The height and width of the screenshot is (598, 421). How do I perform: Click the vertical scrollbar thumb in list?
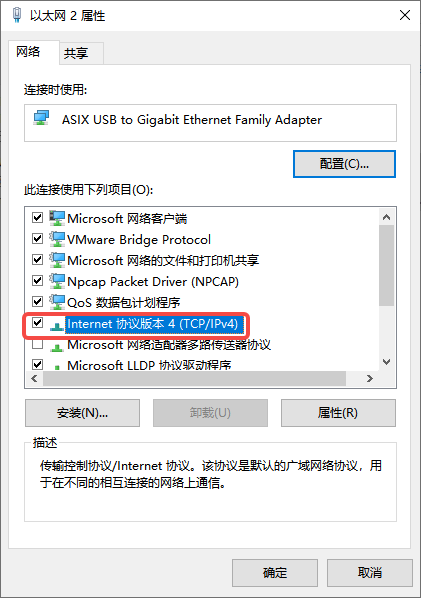[387, 265]
